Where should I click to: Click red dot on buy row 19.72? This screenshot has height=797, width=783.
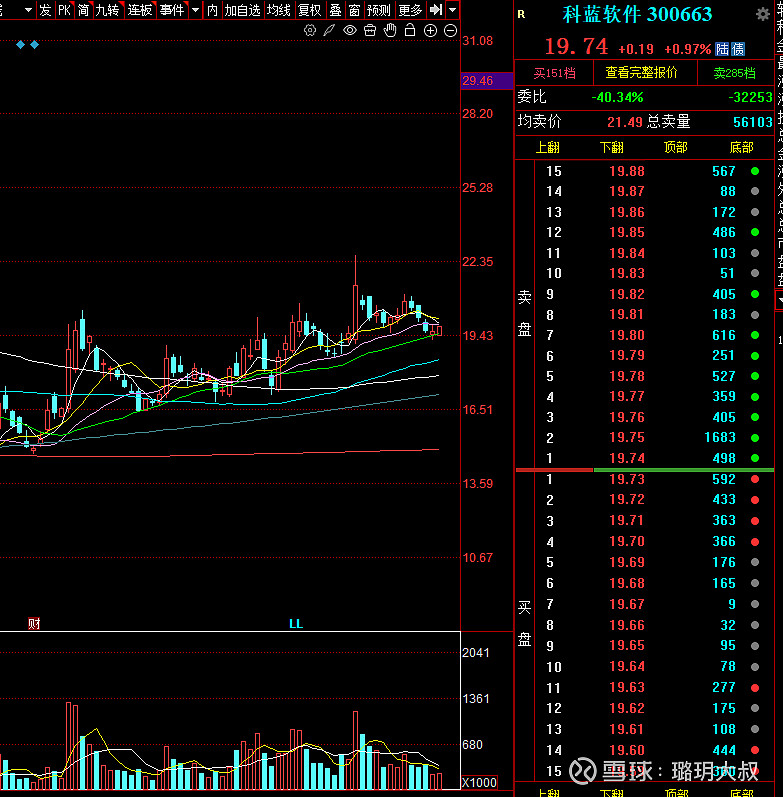(x=755, y=500)
